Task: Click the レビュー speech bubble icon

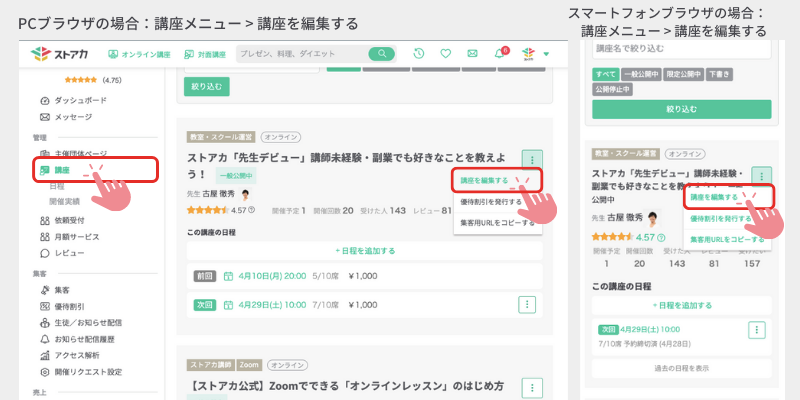Action: (x=44, y=253)
